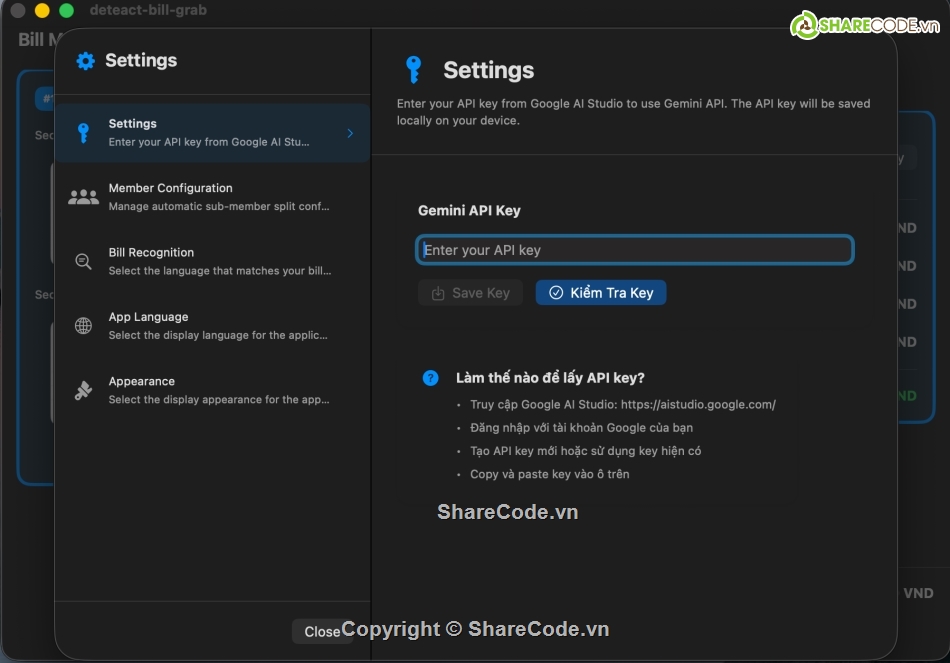
Task: Click the checkmark icon in Kiểm Tra Key
Action: point(556,293)
